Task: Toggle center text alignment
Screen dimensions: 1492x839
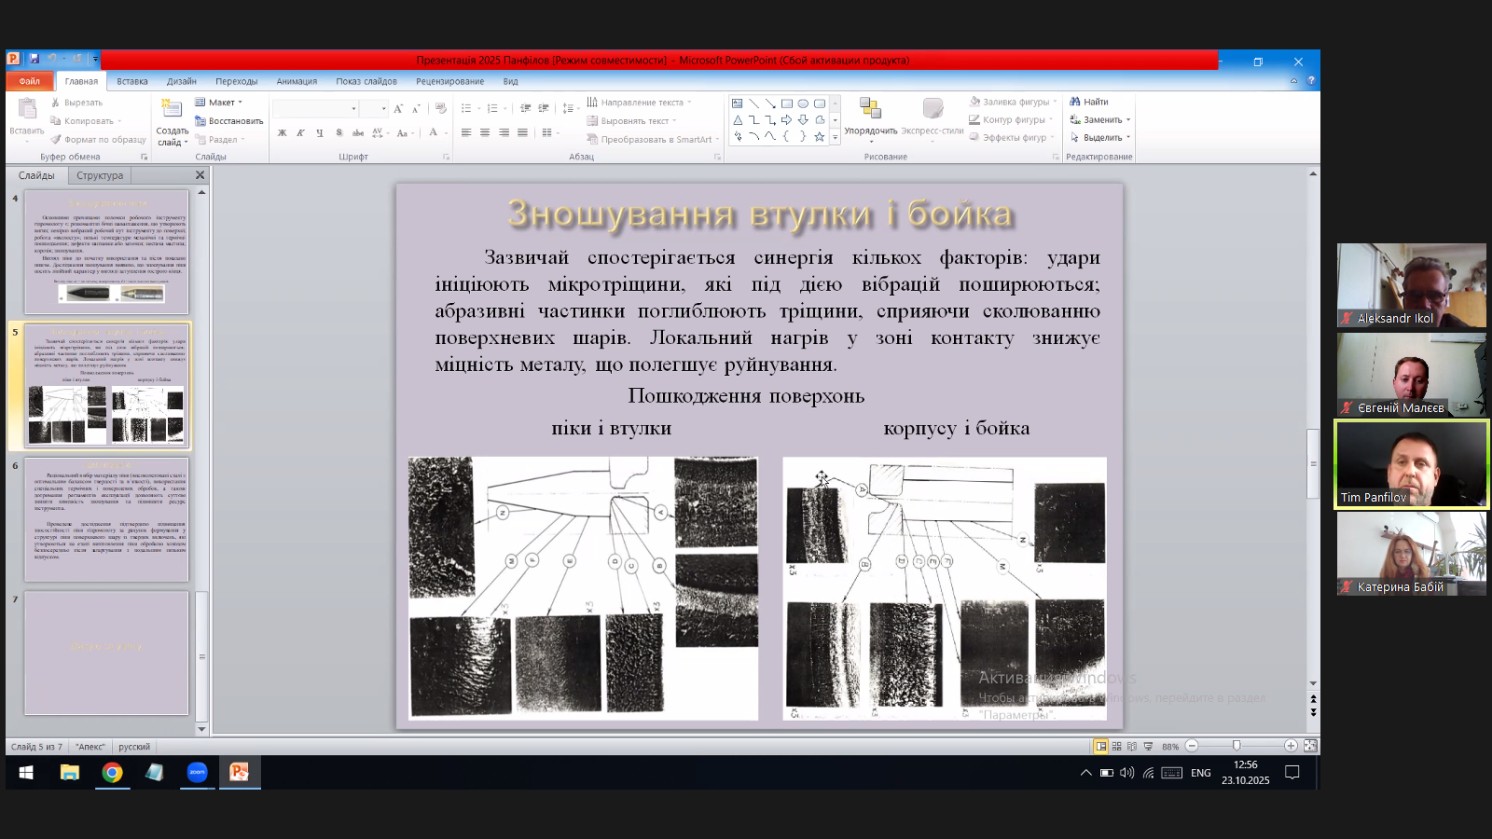Action: pos(485,133)
